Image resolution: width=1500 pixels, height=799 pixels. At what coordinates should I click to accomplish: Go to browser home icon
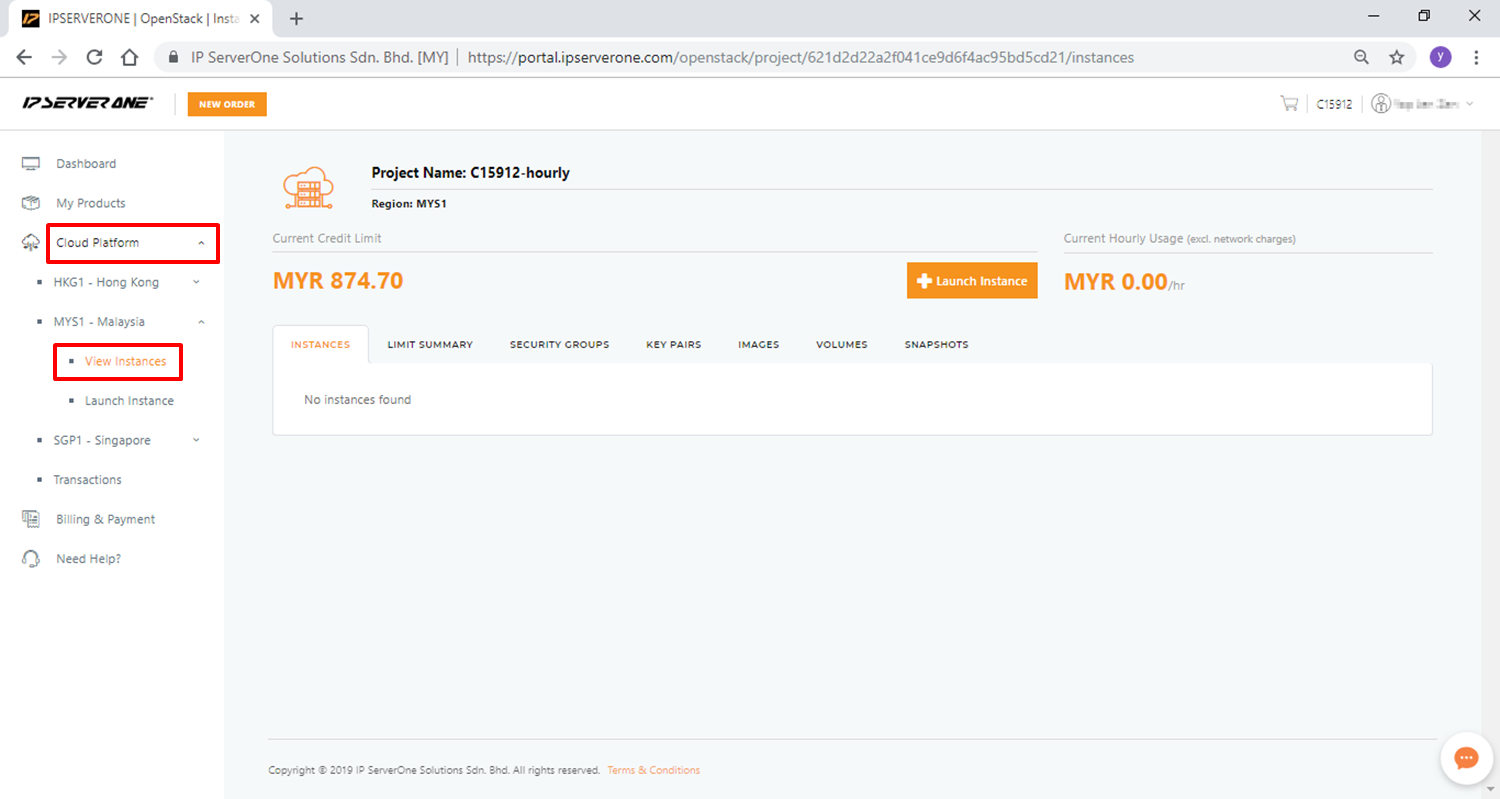coord(129,57)
